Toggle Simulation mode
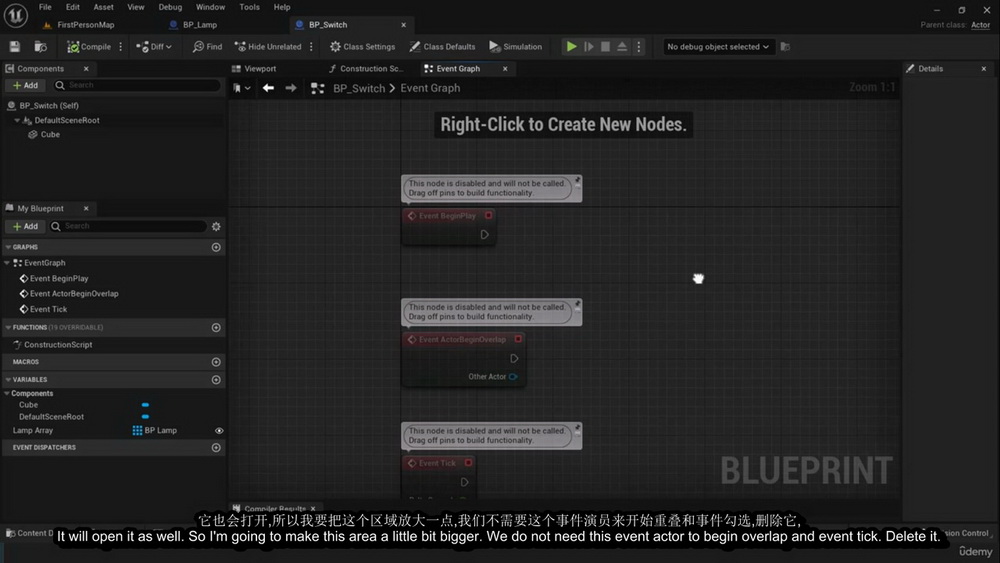The width and height of the screenshot is (1000, 563). tap(516, 47)
